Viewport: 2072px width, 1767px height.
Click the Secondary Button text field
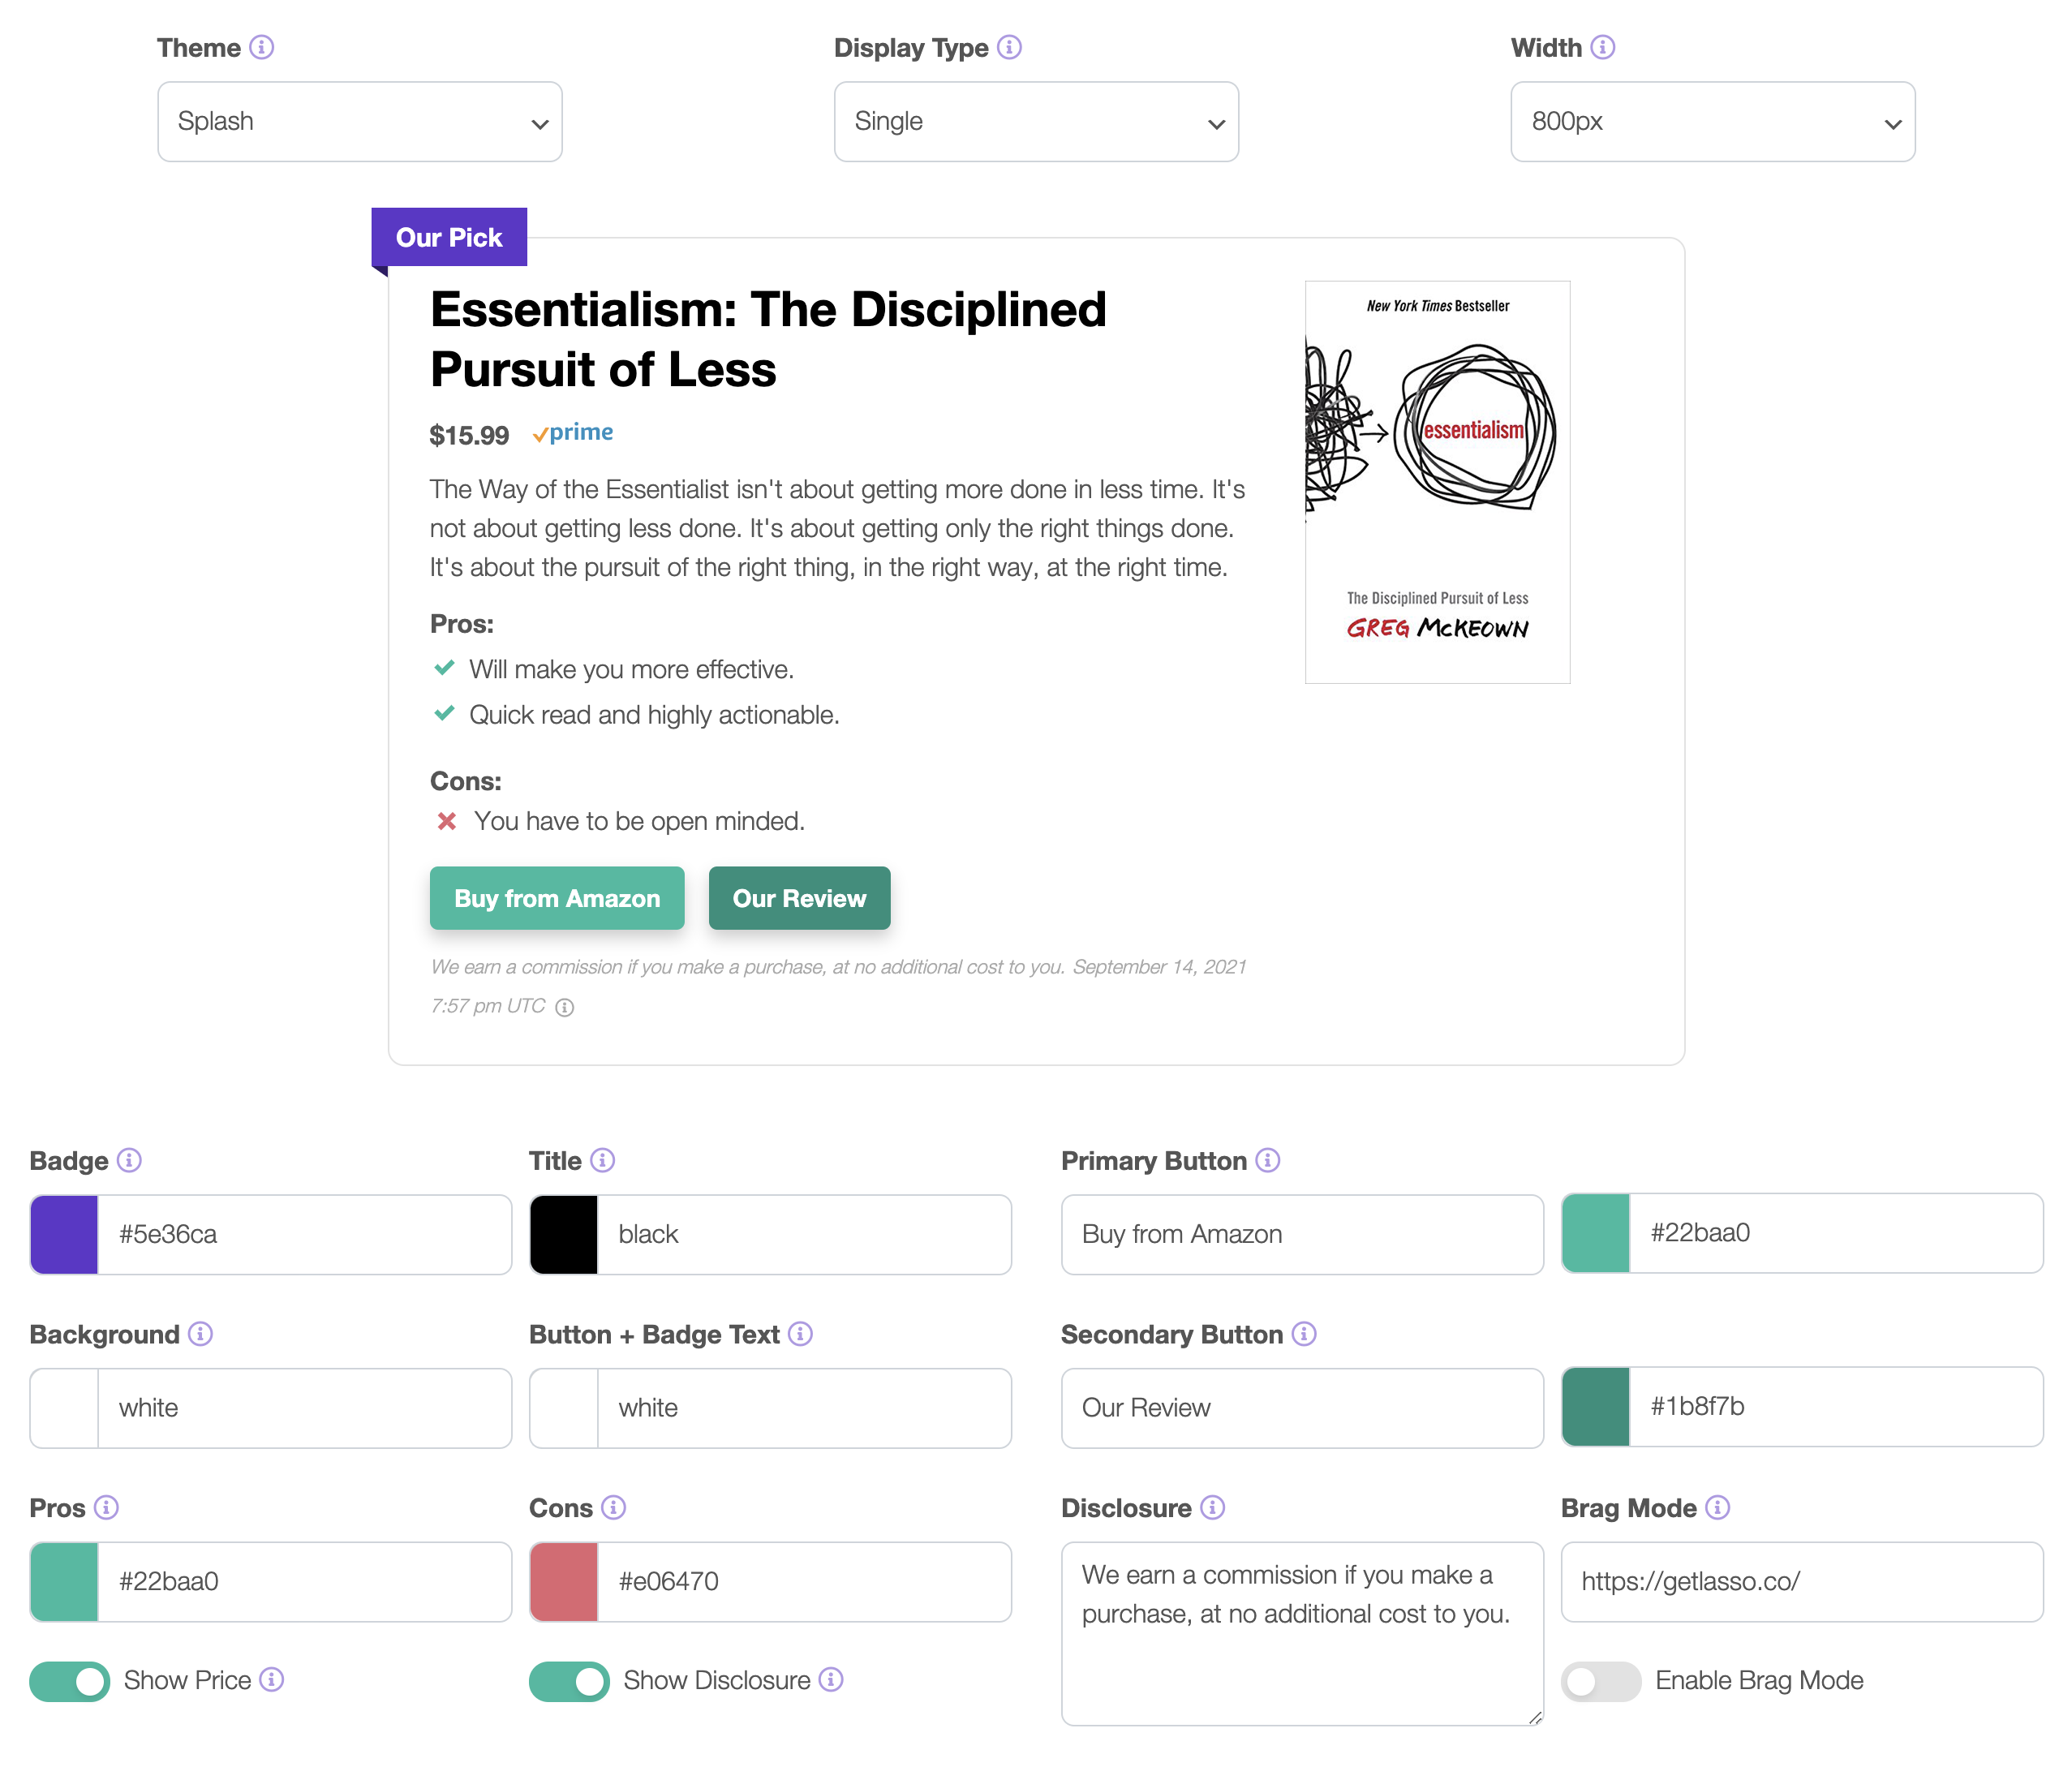click(x=1302, y=1408)
